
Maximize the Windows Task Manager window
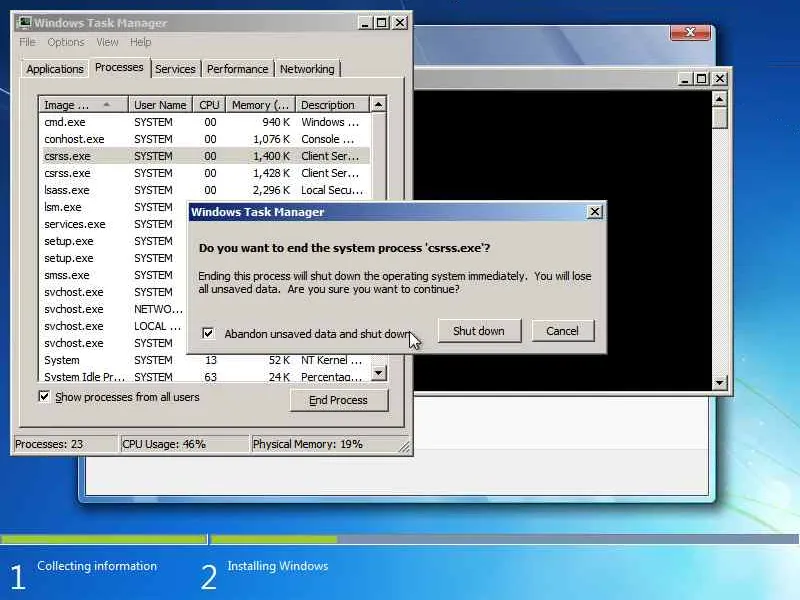click(382, 23)
